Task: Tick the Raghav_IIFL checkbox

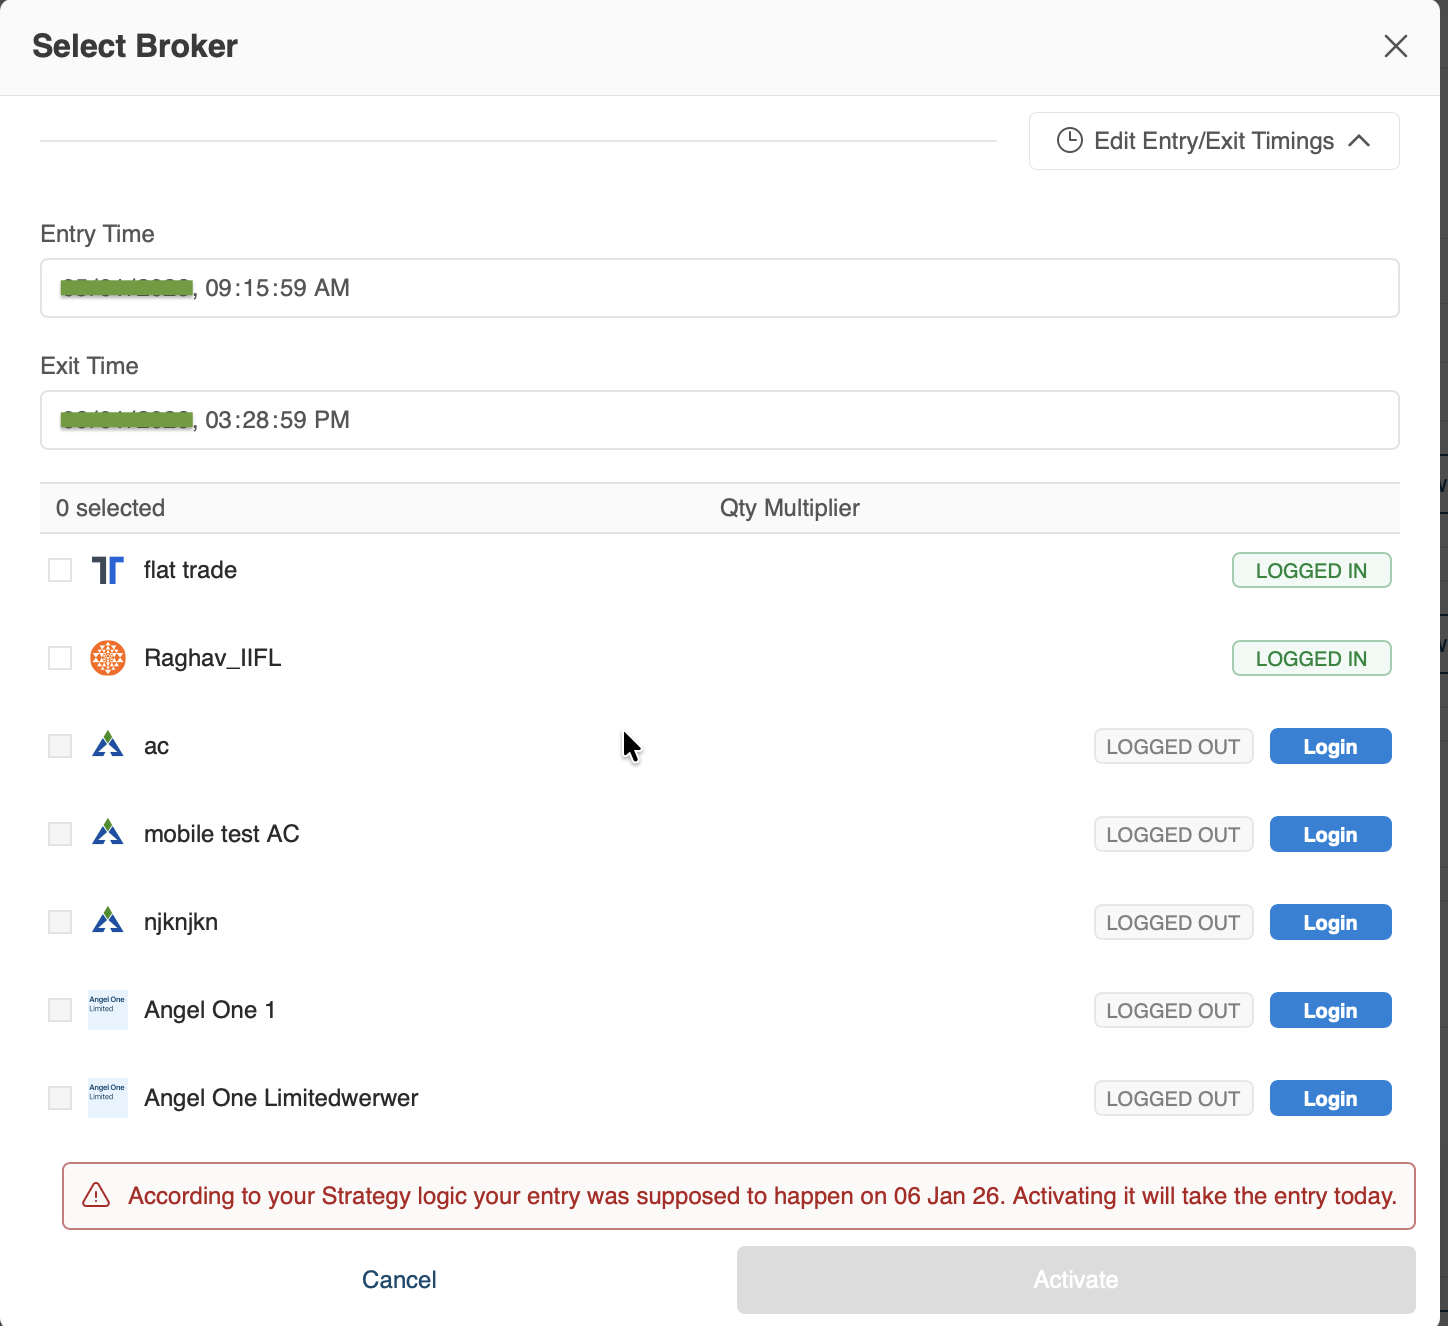Action: (60, 658)
